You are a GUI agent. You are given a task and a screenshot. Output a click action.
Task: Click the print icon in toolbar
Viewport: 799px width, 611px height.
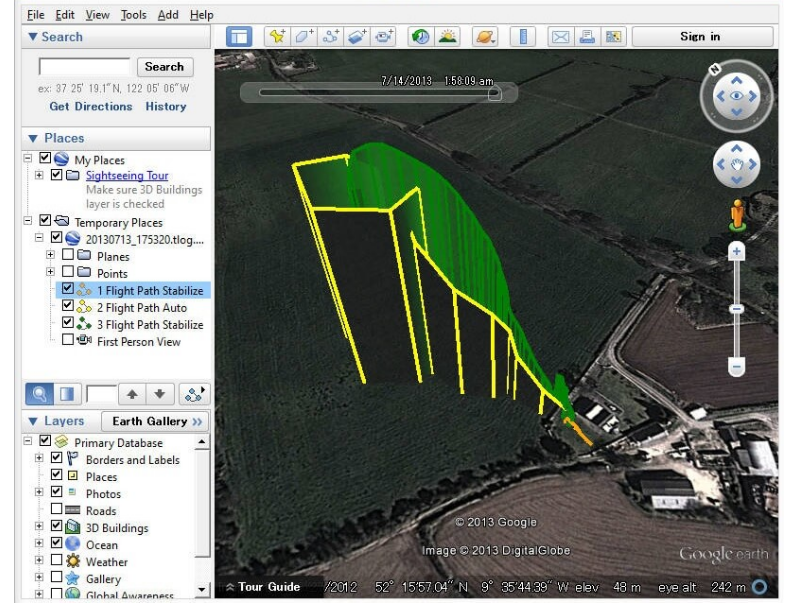pyautogui.click(x=587, y=37)
